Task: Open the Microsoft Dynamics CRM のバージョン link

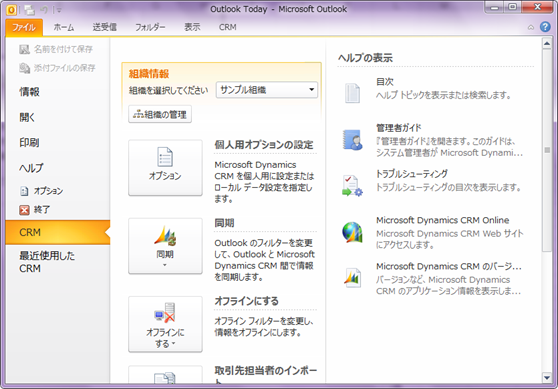Action: [x=449, y=266]
